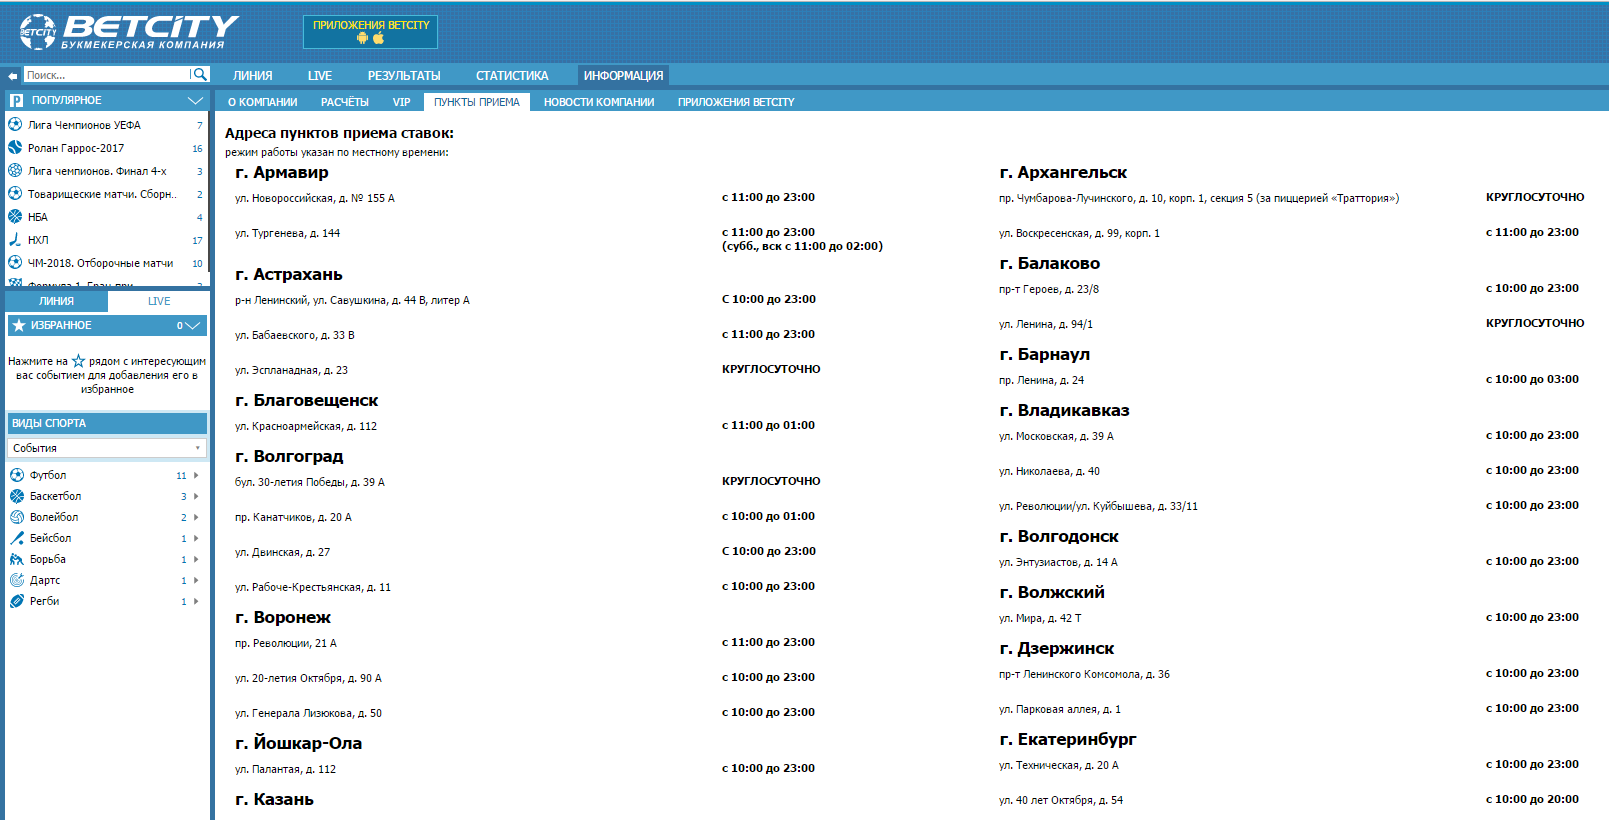The width and height of the screenshot is (1609, 820).
Task: Click the basketball icon beside НБА
Action: [15, 217]
